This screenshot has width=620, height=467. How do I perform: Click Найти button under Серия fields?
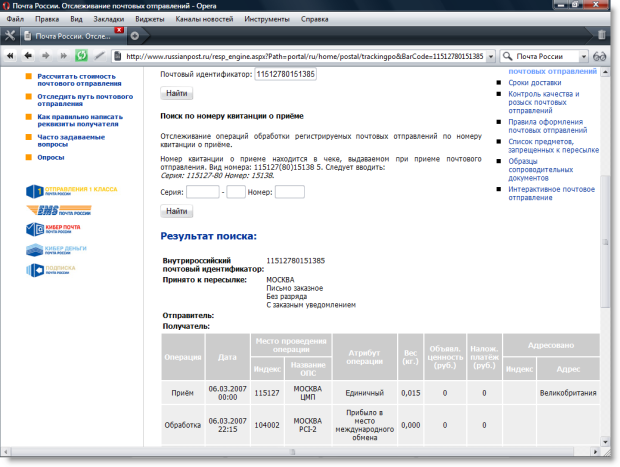[176, 211]
